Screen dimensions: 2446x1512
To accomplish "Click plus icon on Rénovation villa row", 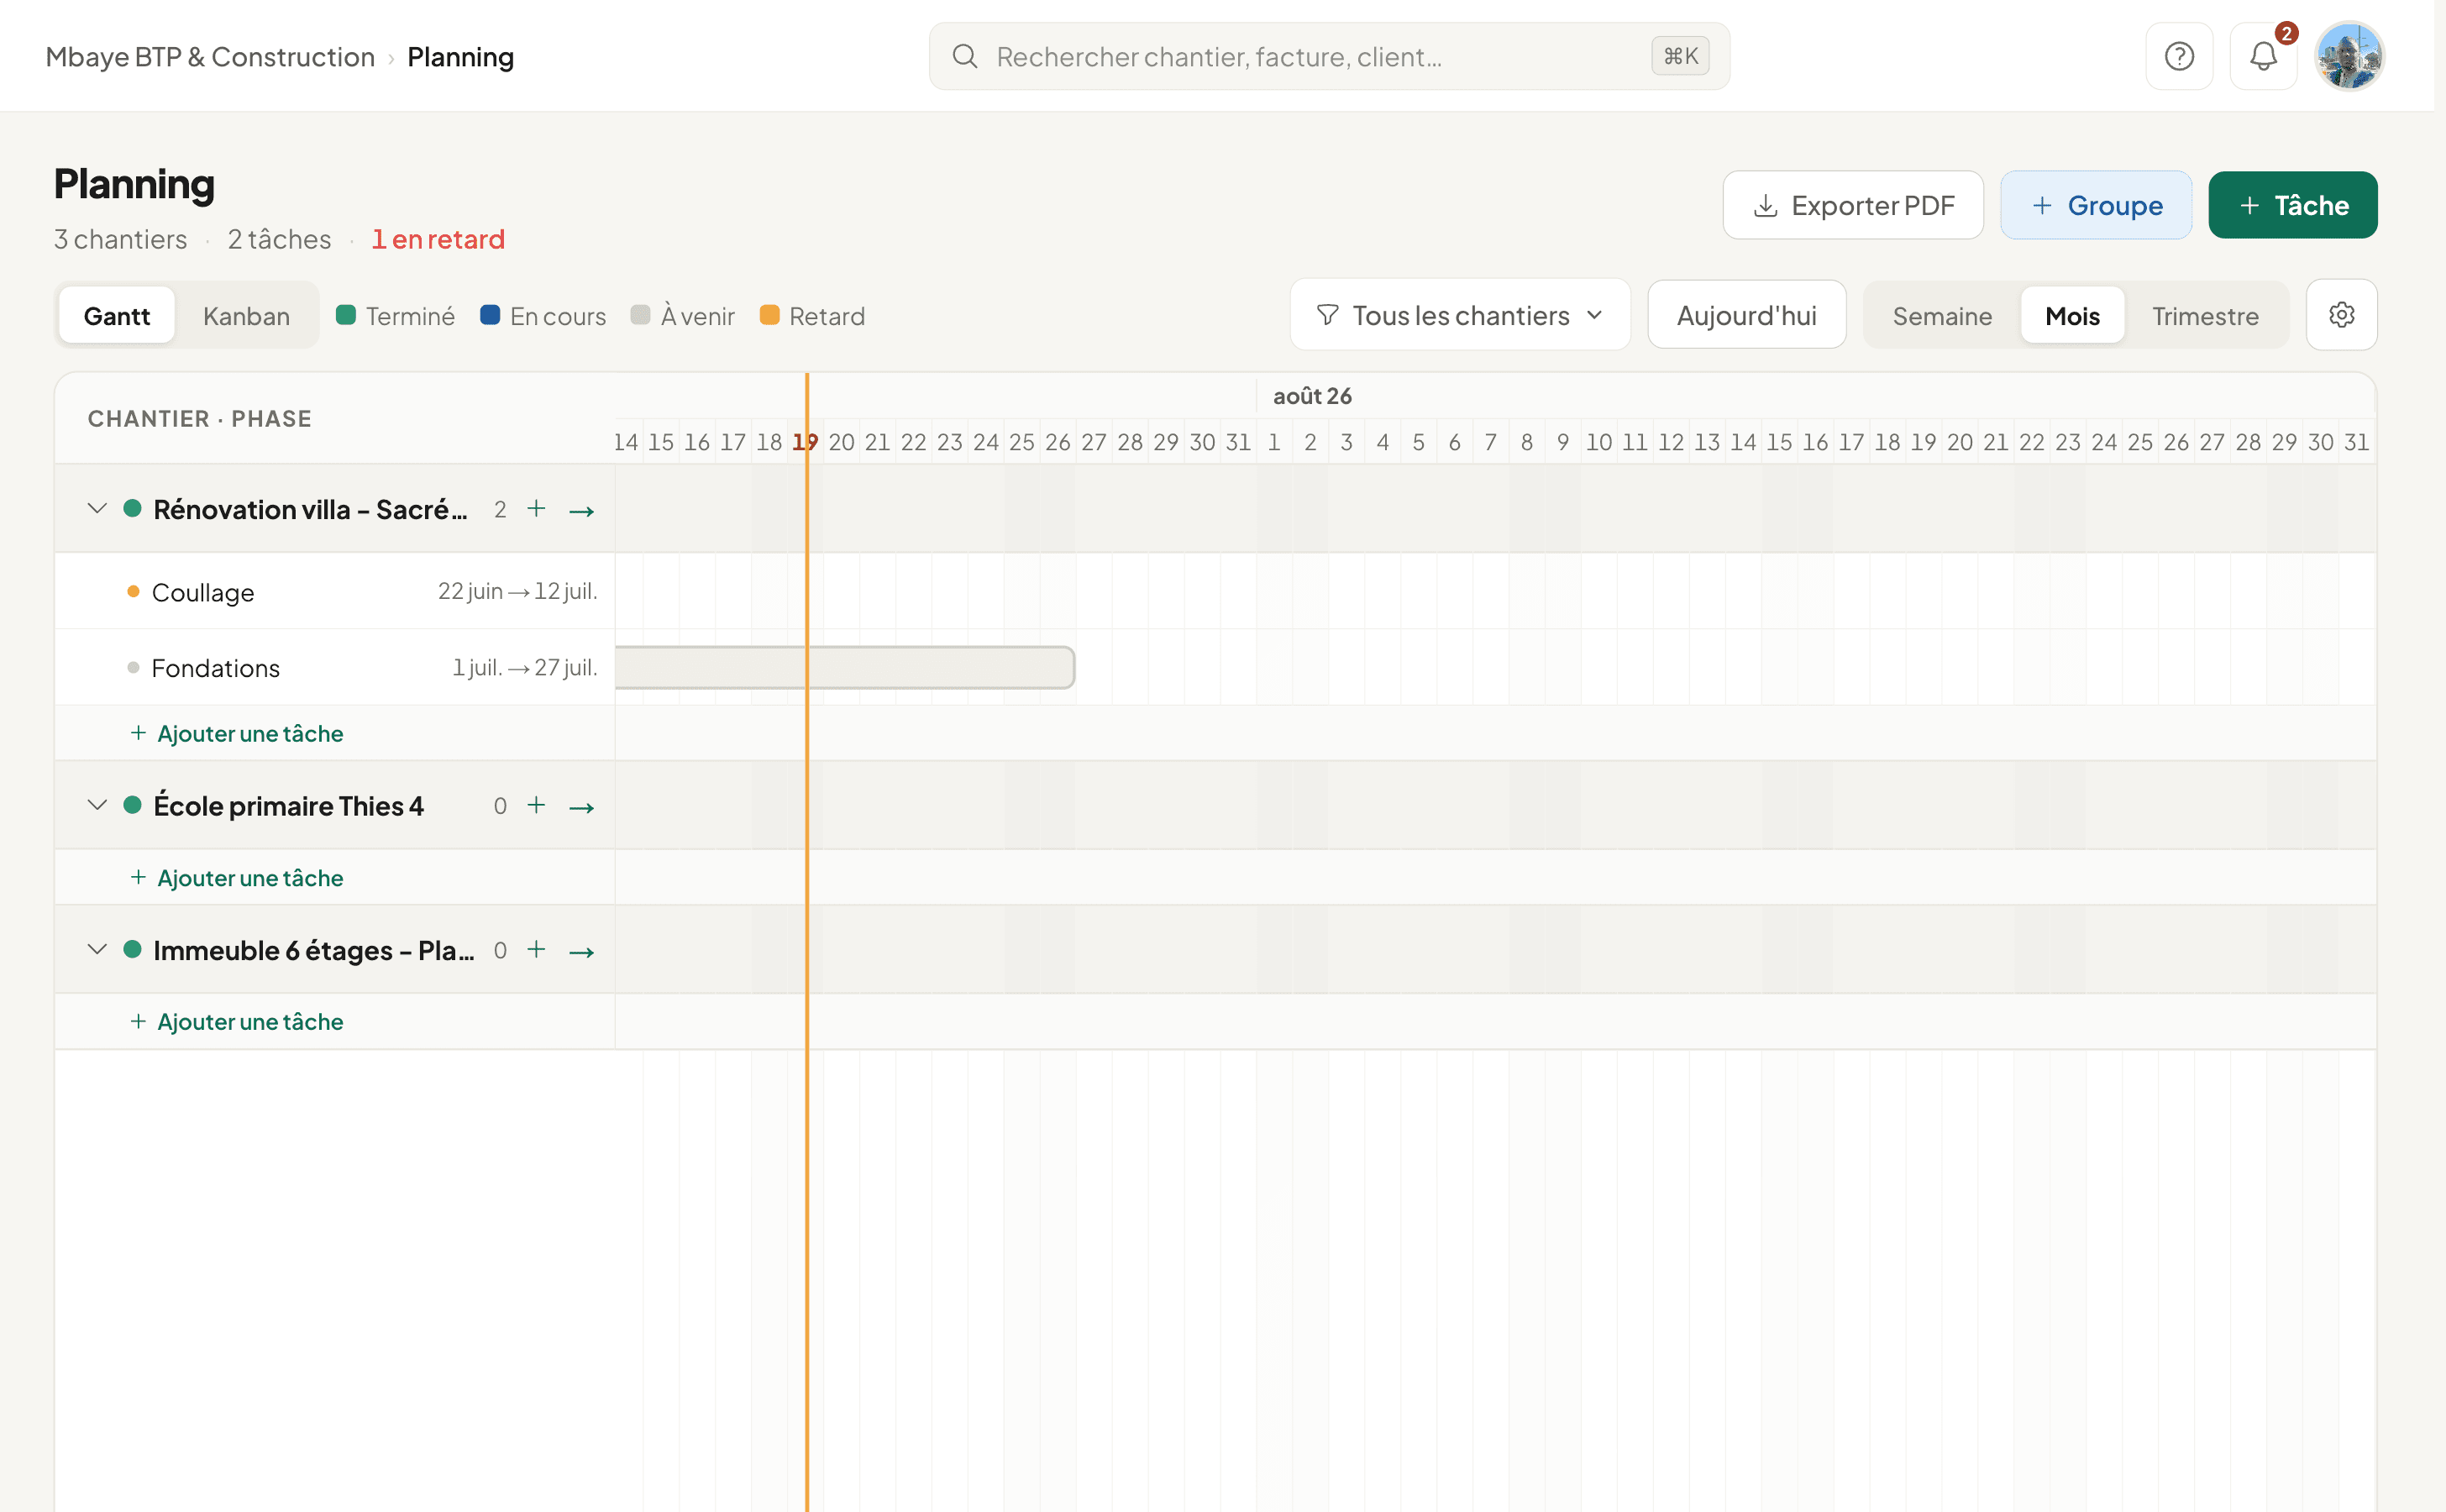I will 536,509.
